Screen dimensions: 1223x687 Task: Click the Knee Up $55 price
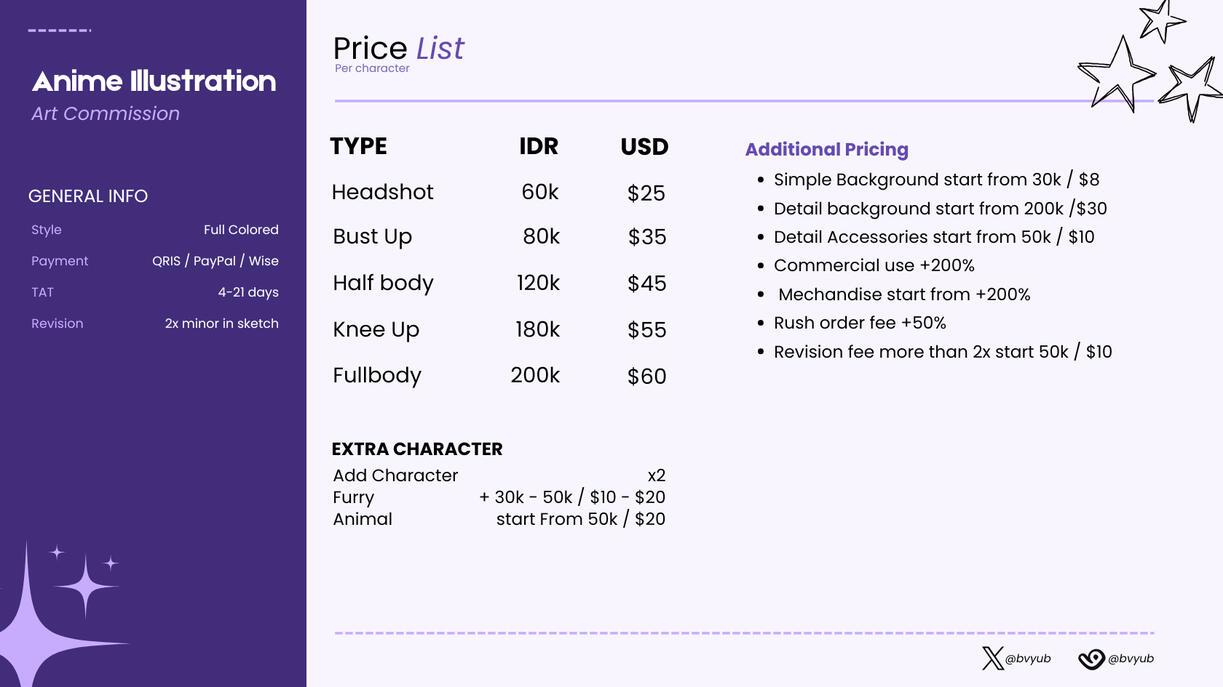647,330
